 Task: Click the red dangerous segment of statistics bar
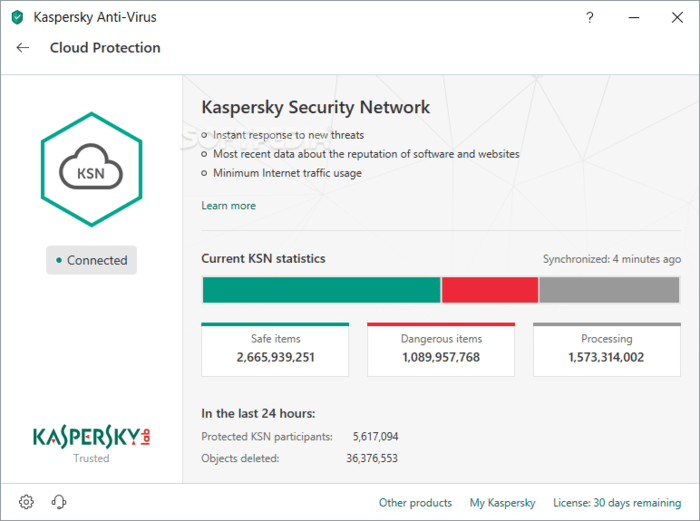[490, 290]
